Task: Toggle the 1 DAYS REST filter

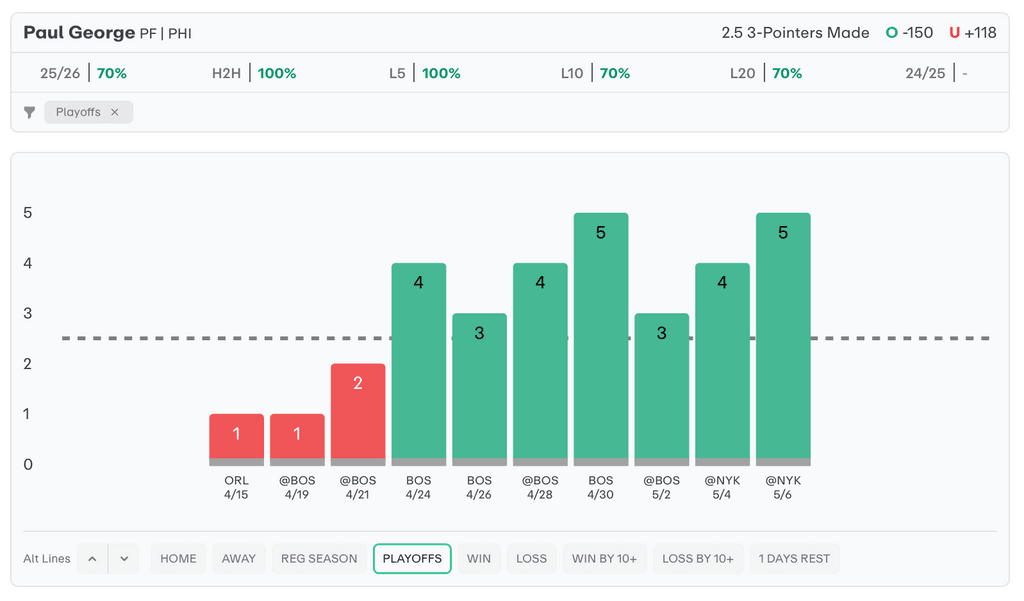Action: point(794,559)
